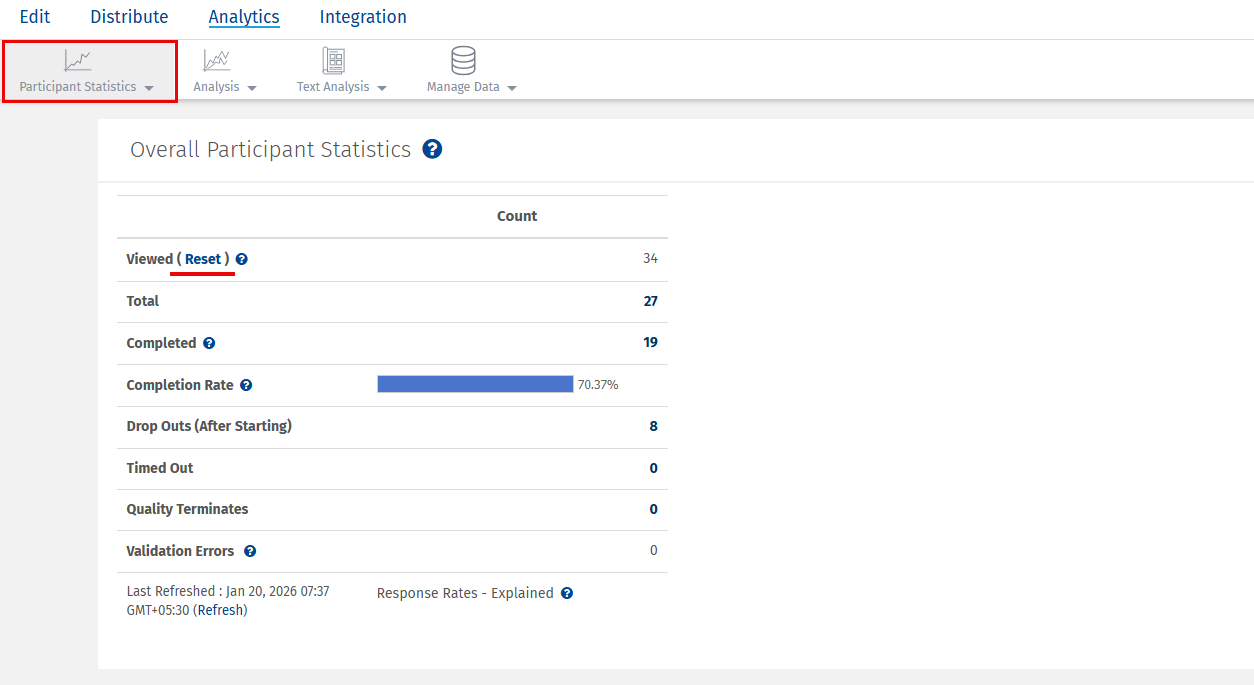Click the Completed help icon
Image resolution: width=1254 pixels, height=685 pixels.
click(x=209, y=342)
